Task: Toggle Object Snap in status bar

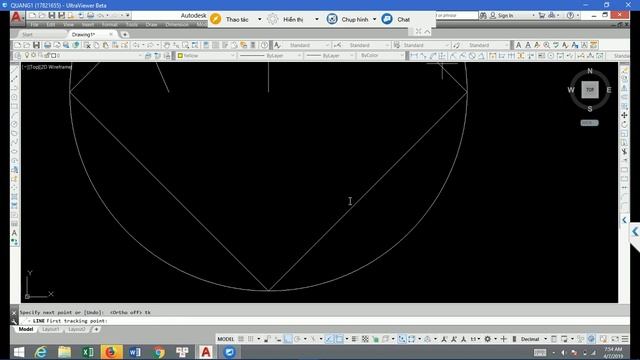Action: [x=339, y=339]
